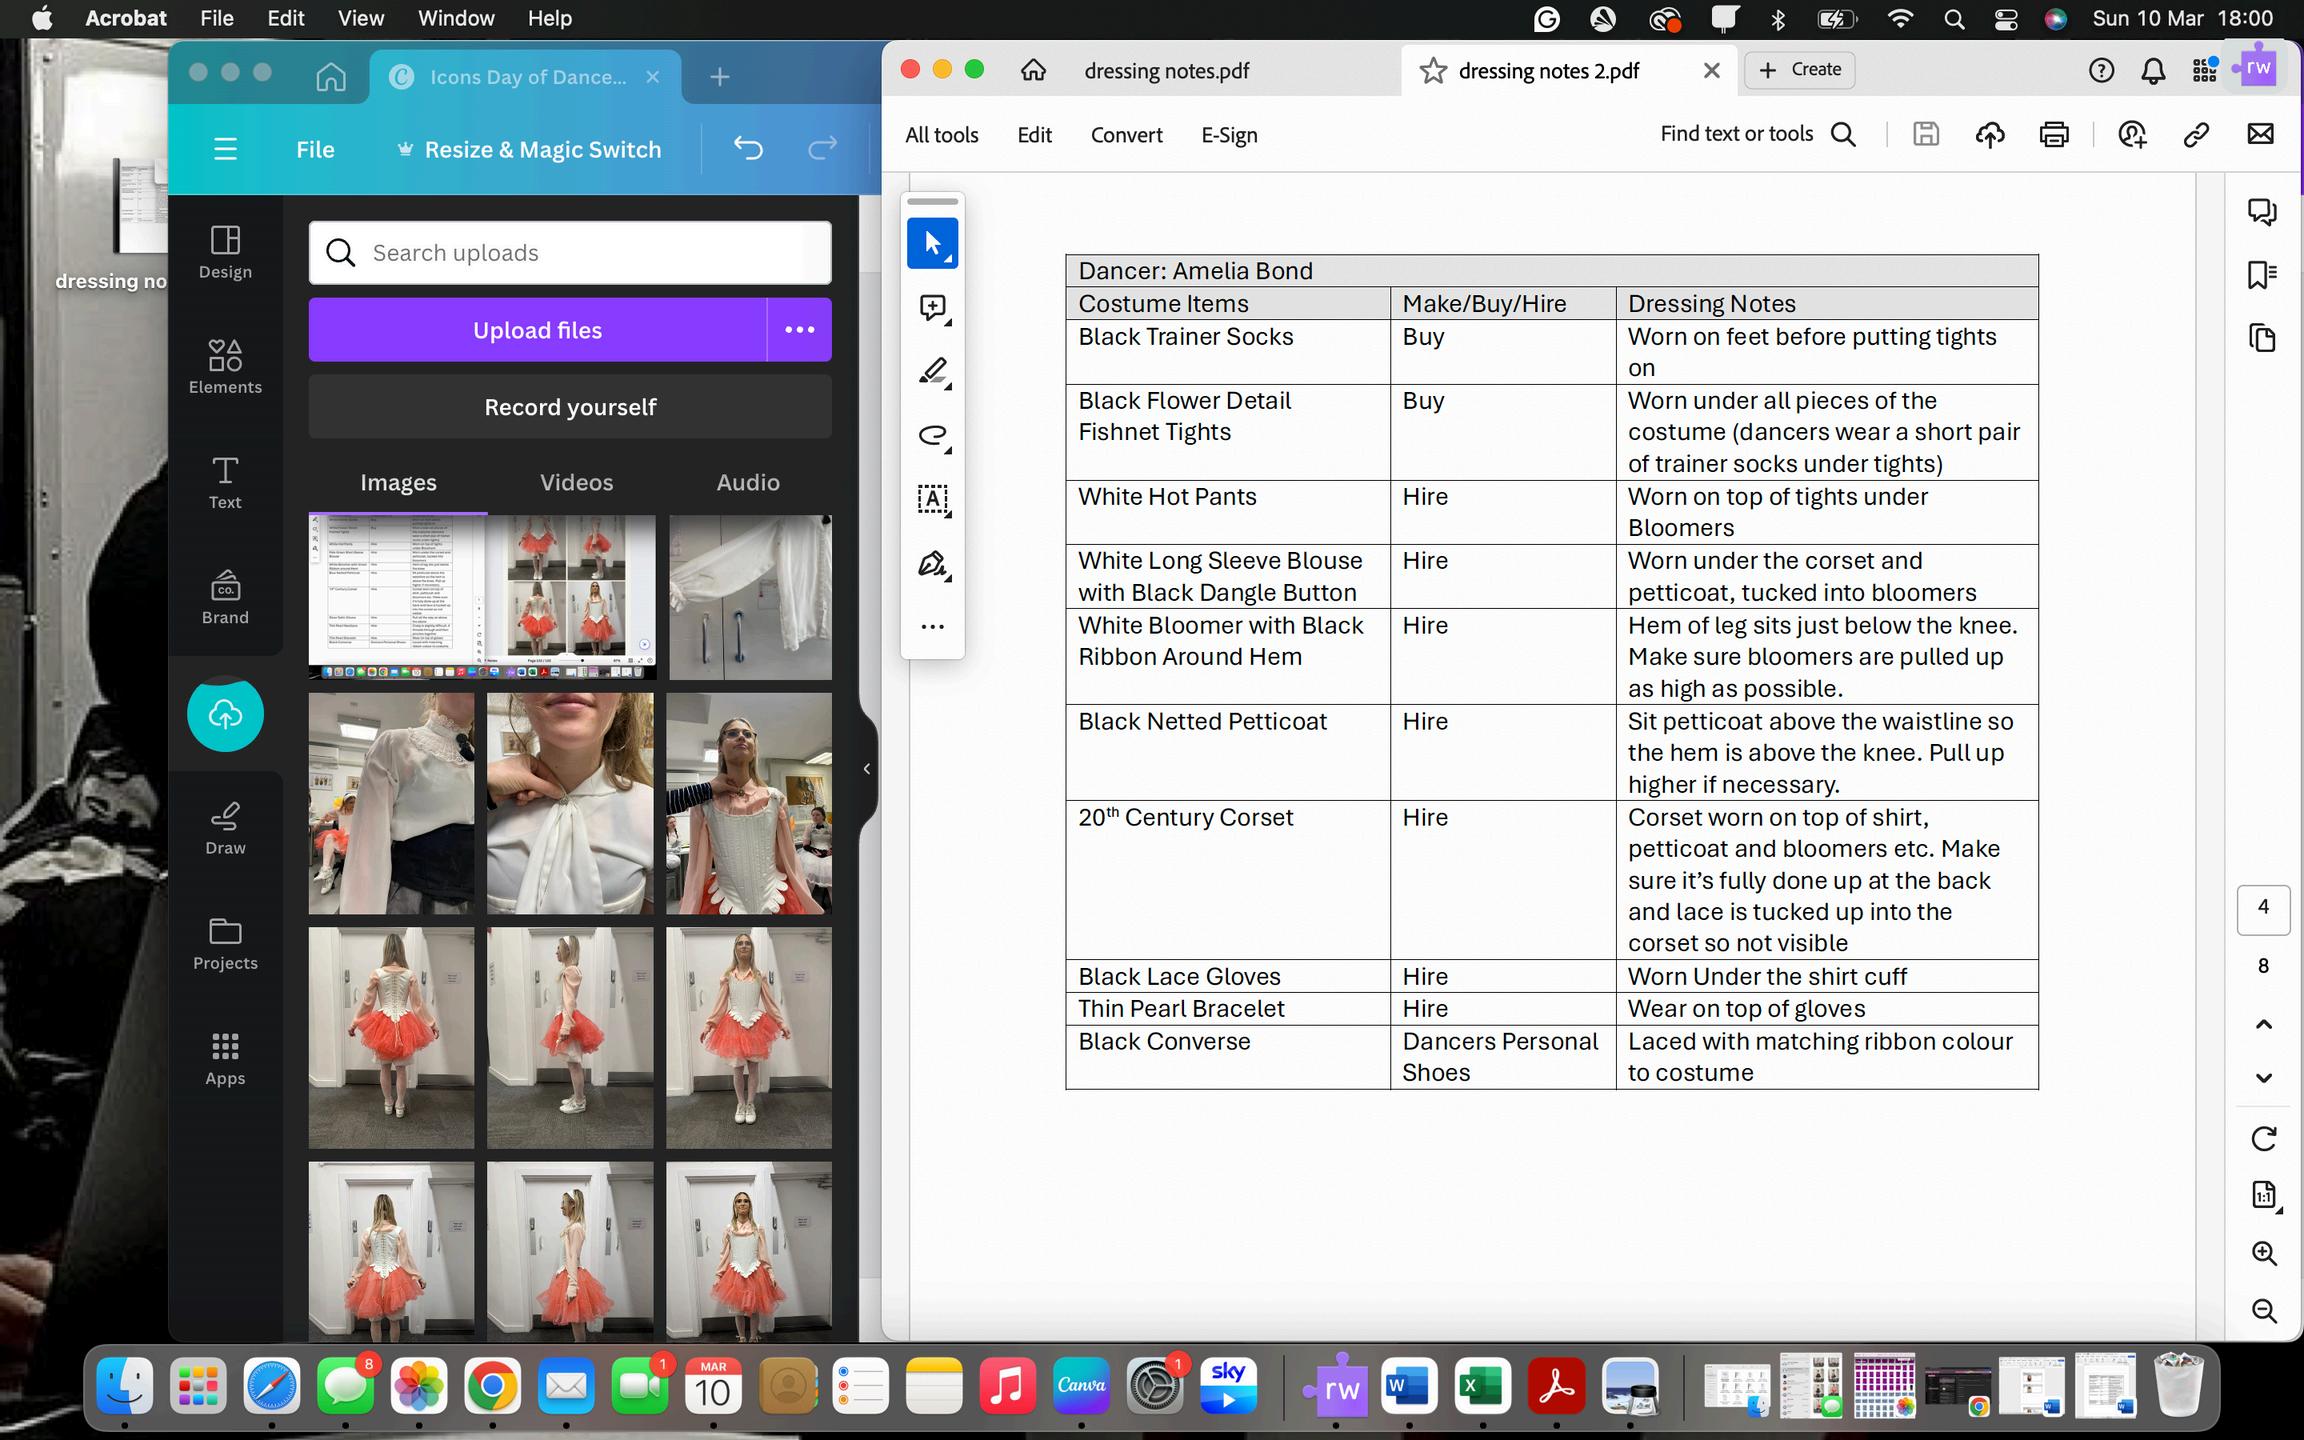The image size is (2304, 1440).
Task: Open Upload files more options menu
Action: click(x=799, y=330)
